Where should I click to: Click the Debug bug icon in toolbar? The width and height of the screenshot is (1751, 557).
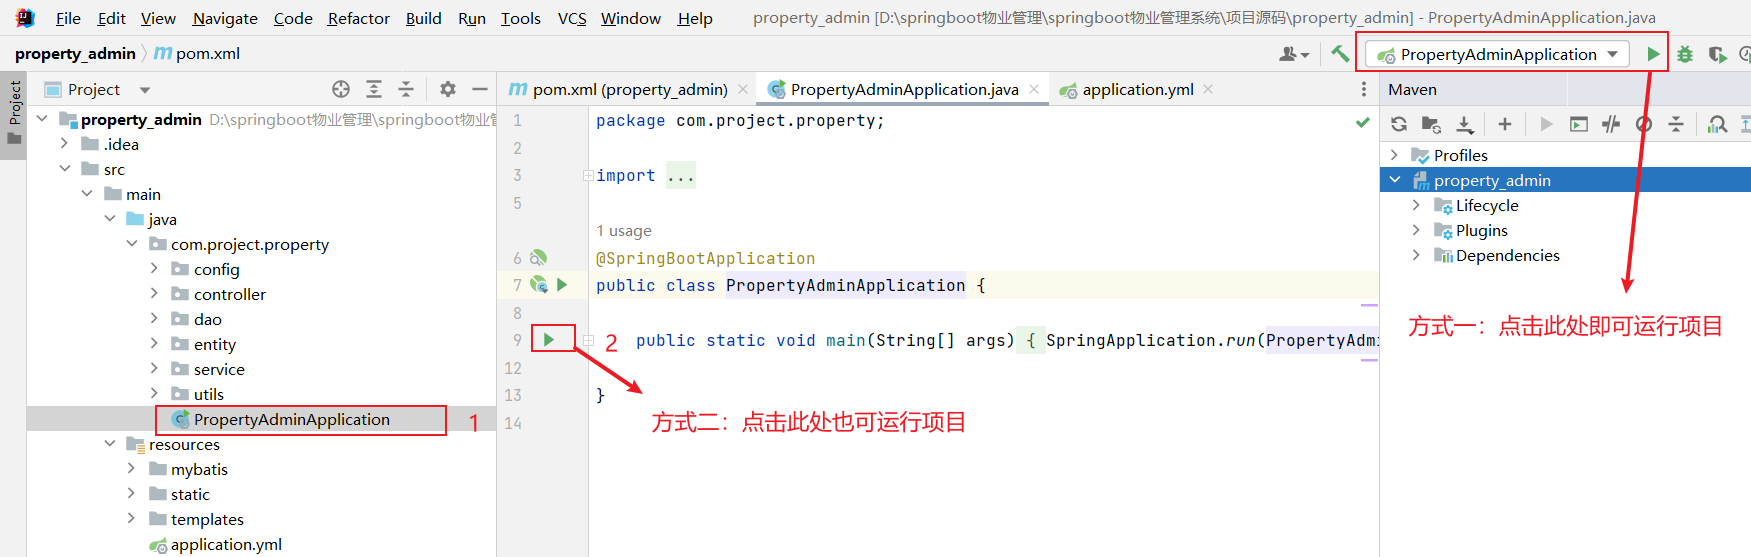pos(1685,54)
